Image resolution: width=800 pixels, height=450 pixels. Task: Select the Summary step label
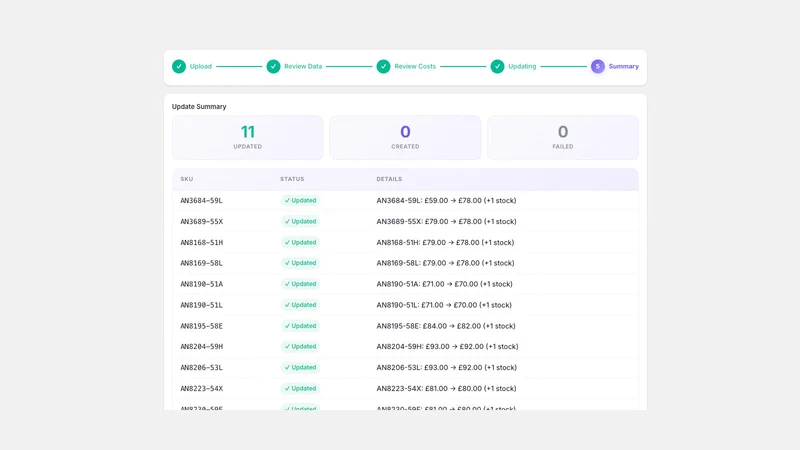pyautogui.click(x=623, y=66)
